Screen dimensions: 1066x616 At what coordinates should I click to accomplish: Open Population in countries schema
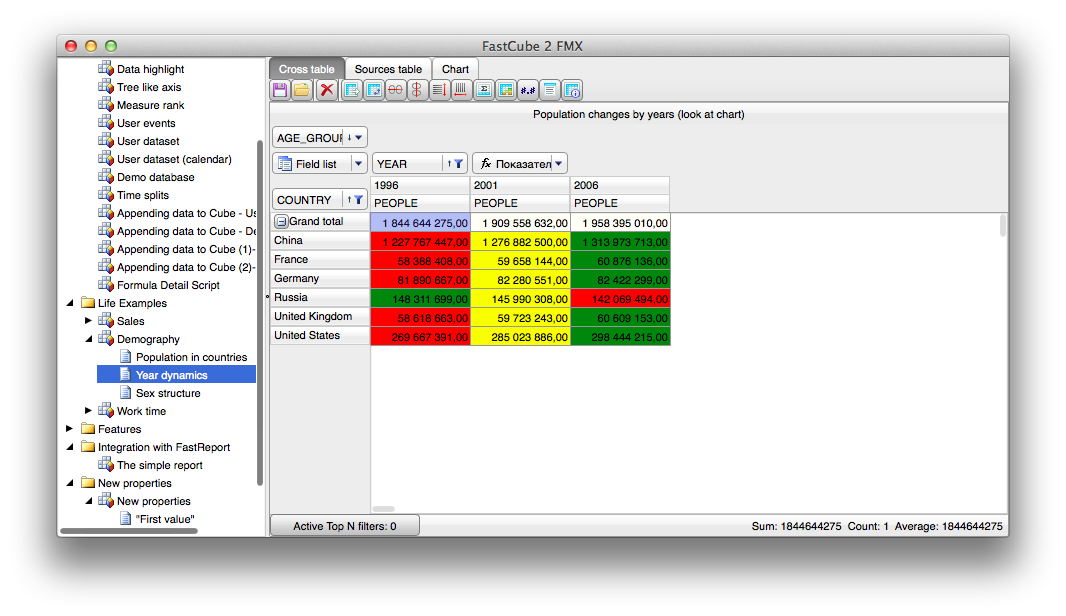(x=191, y=357)
